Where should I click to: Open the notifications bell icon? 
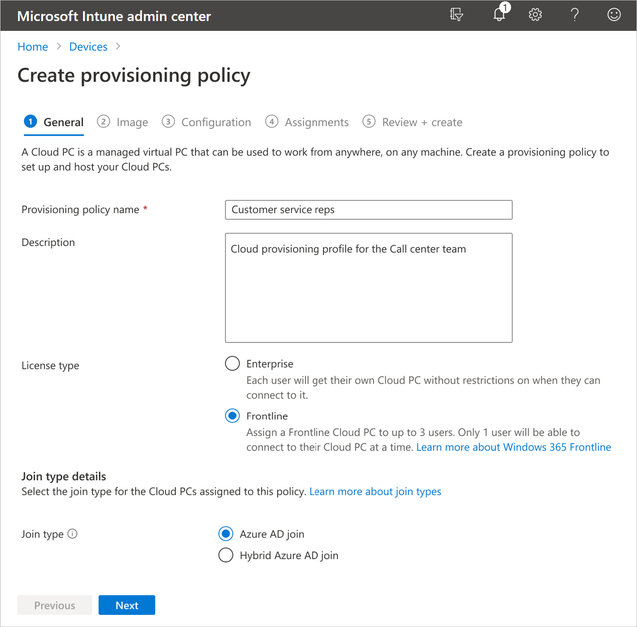pyautogui.click(x=500, y=13)
